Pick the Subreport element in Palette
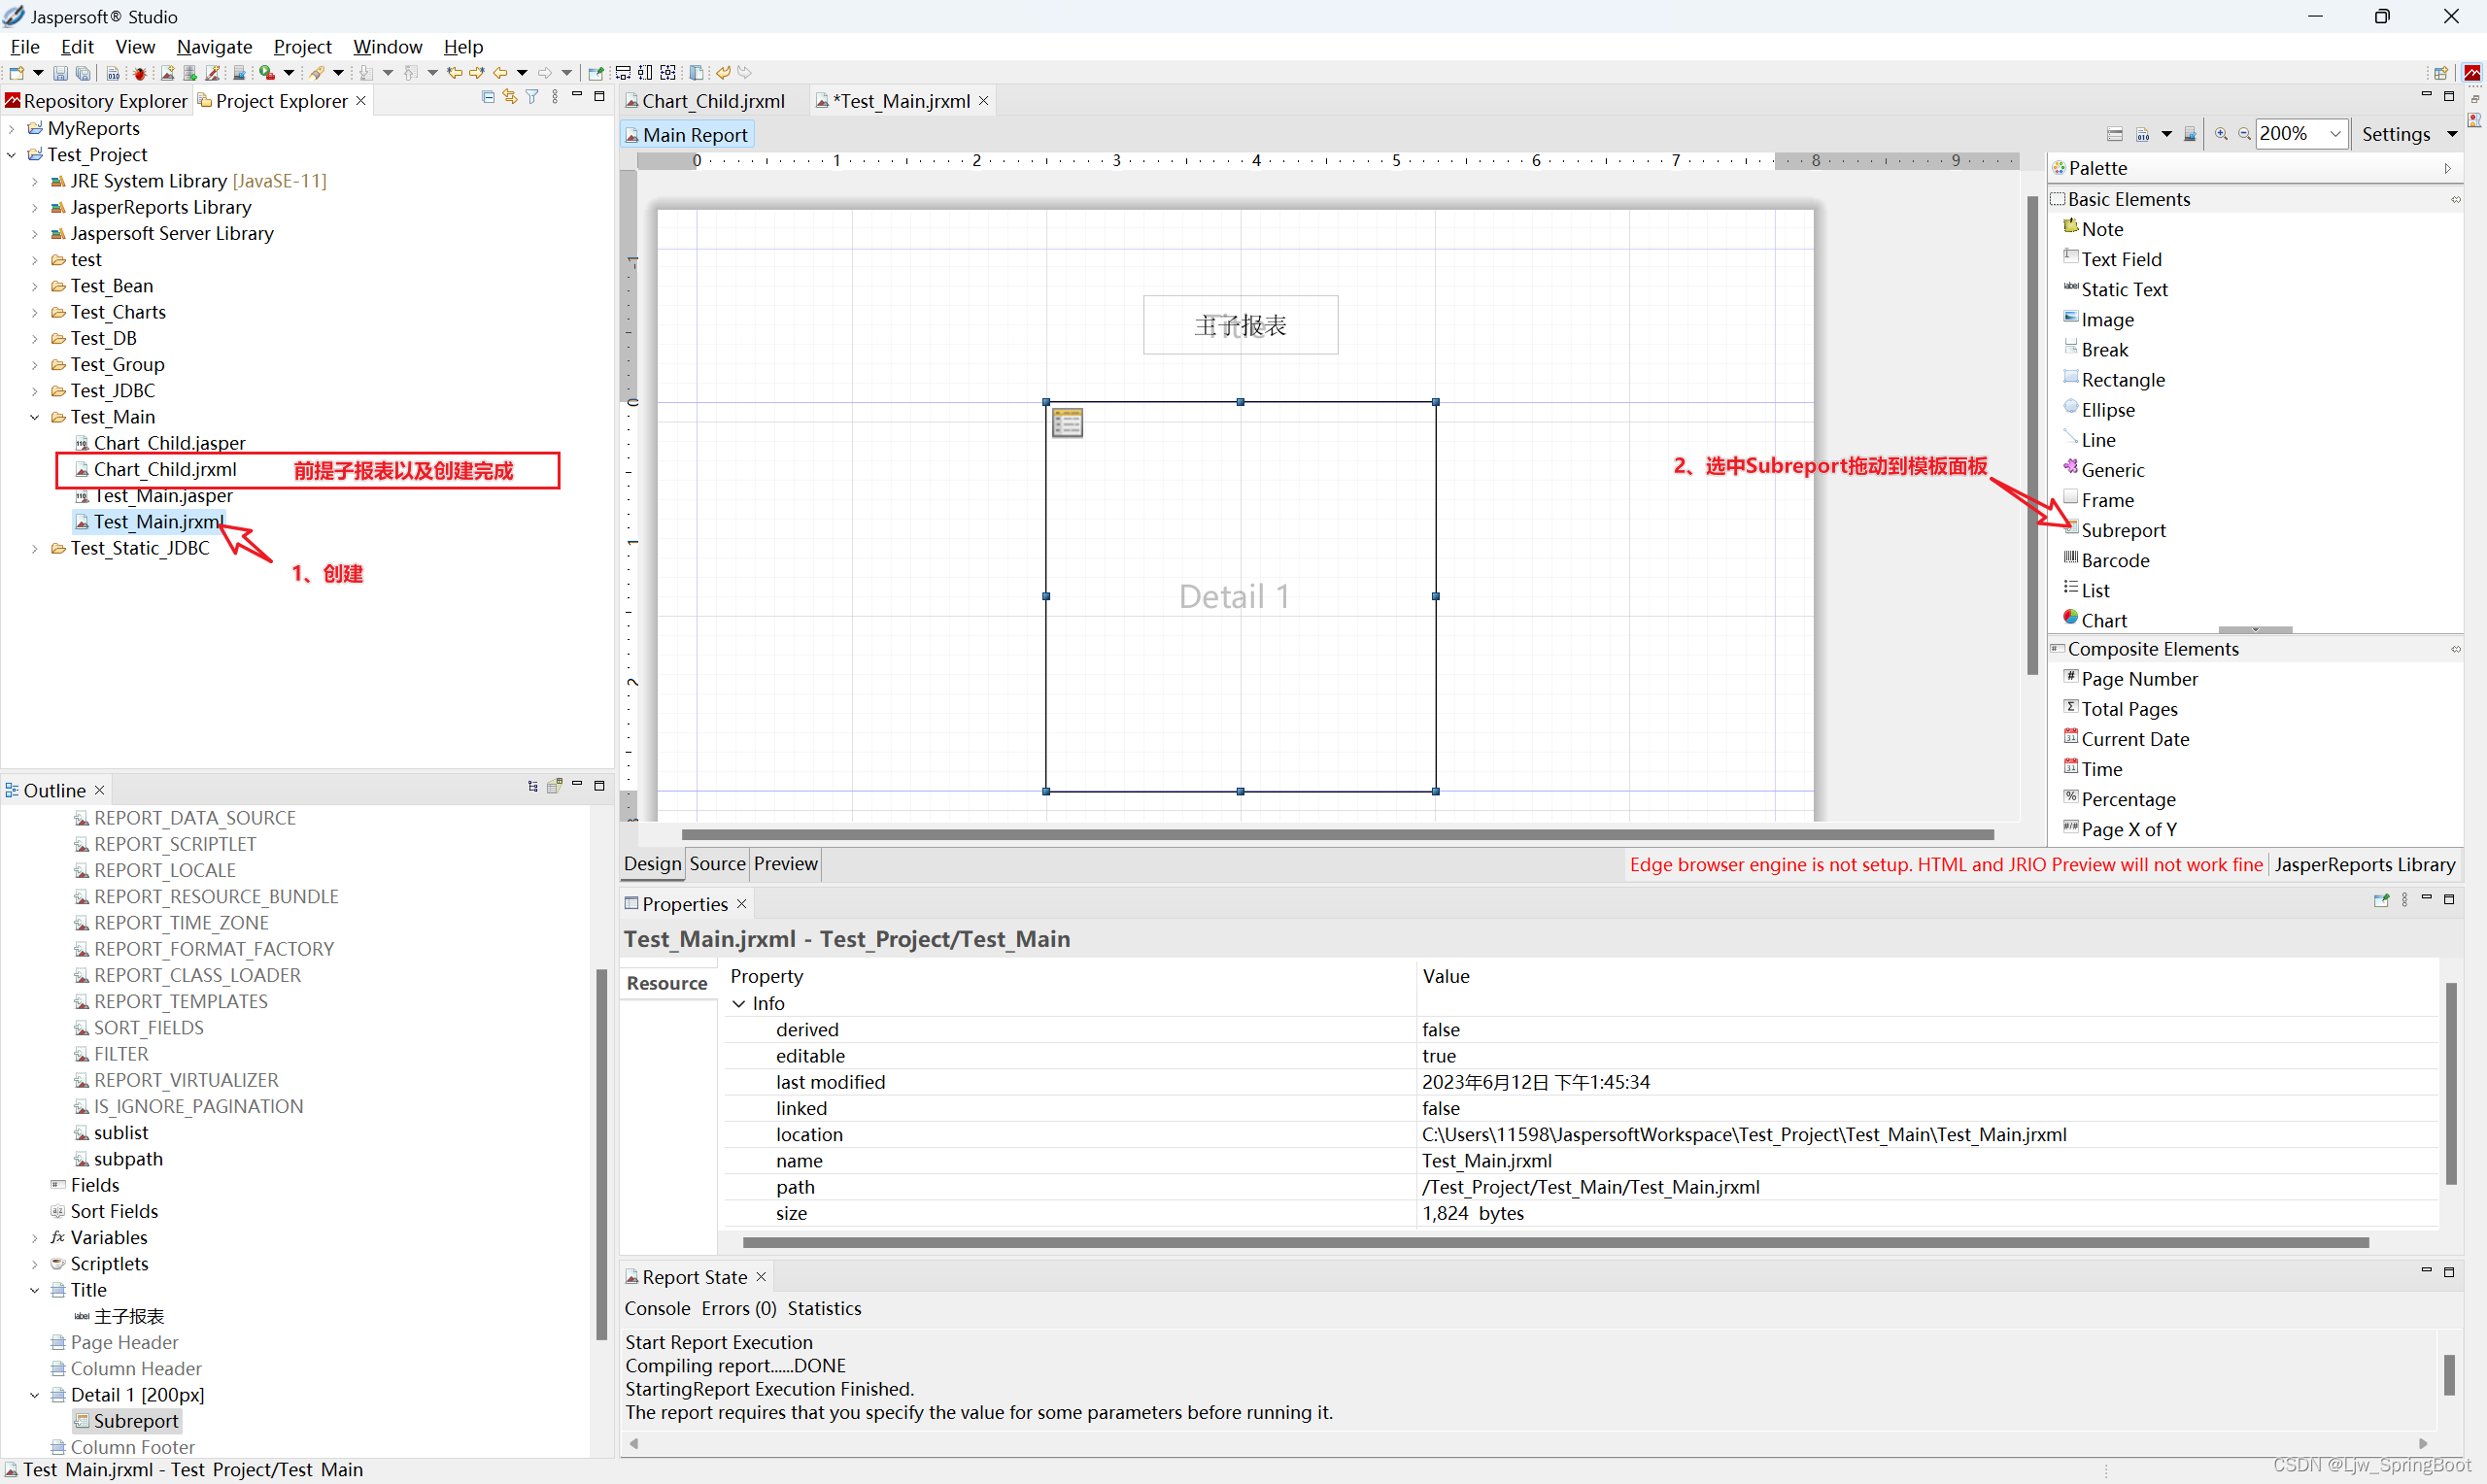The width and height of the screenshot is (2487, 1484). pos(2115,530)
